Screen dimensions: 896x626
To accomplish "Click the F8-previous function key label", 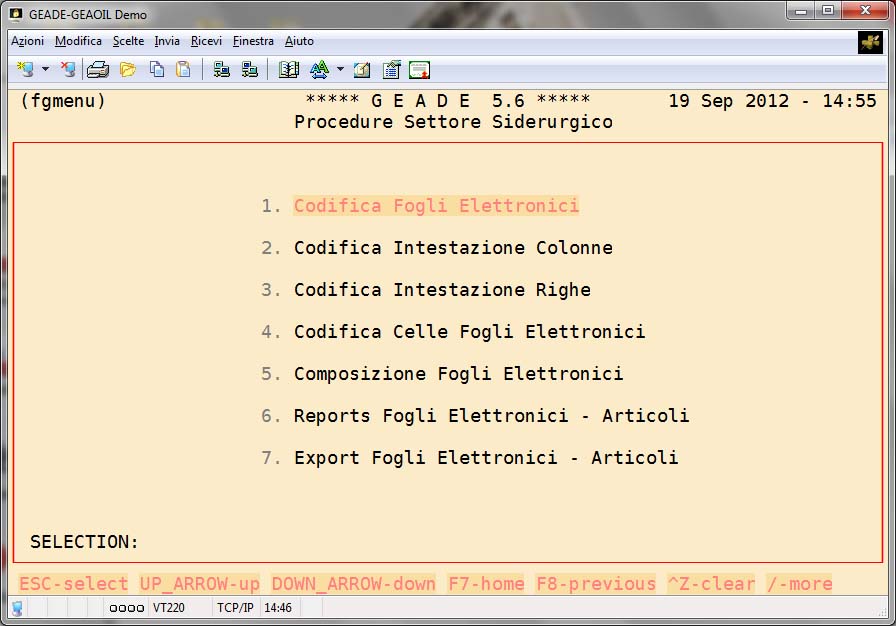I will coord(596,584).
